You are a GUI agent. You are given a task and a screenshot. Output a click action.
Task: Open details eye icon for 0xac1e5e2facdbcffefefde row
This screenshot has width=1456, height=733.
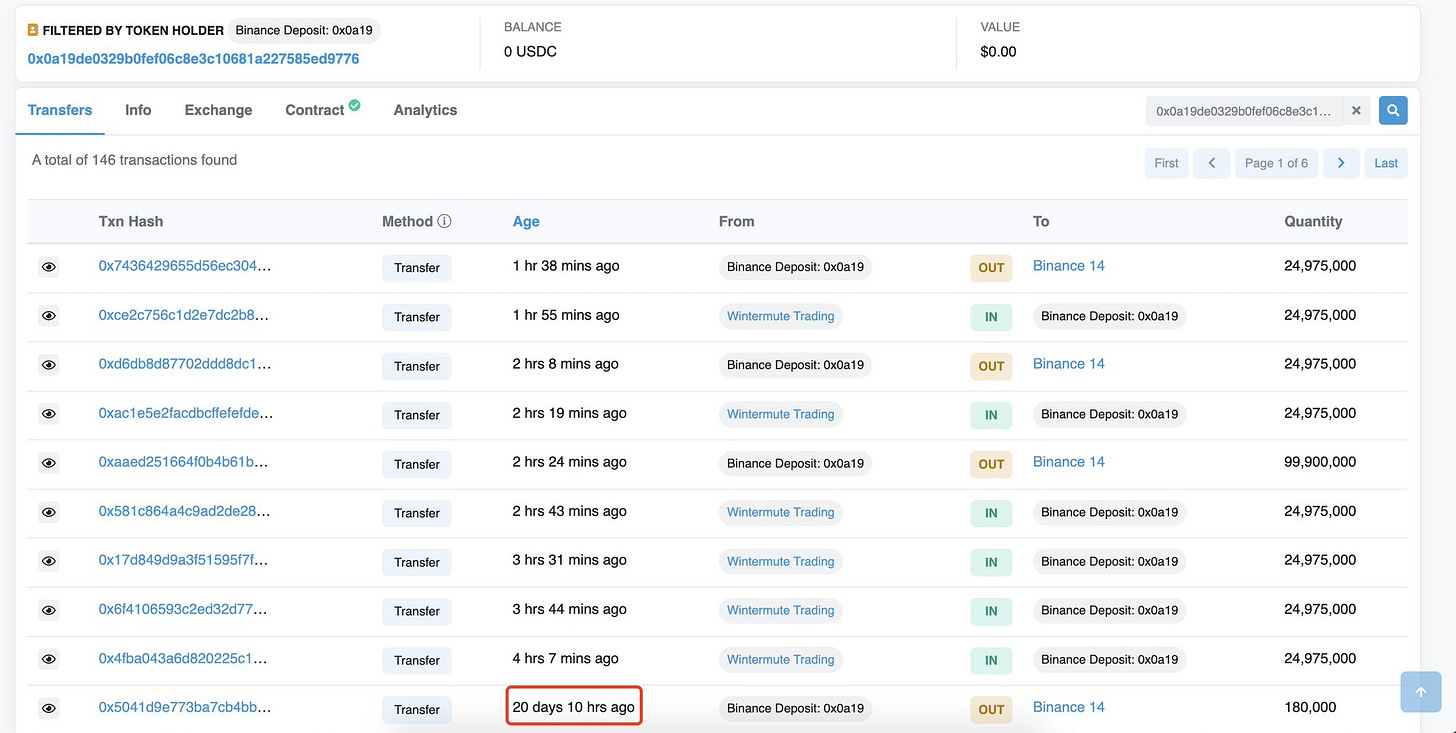click(49, 414)
